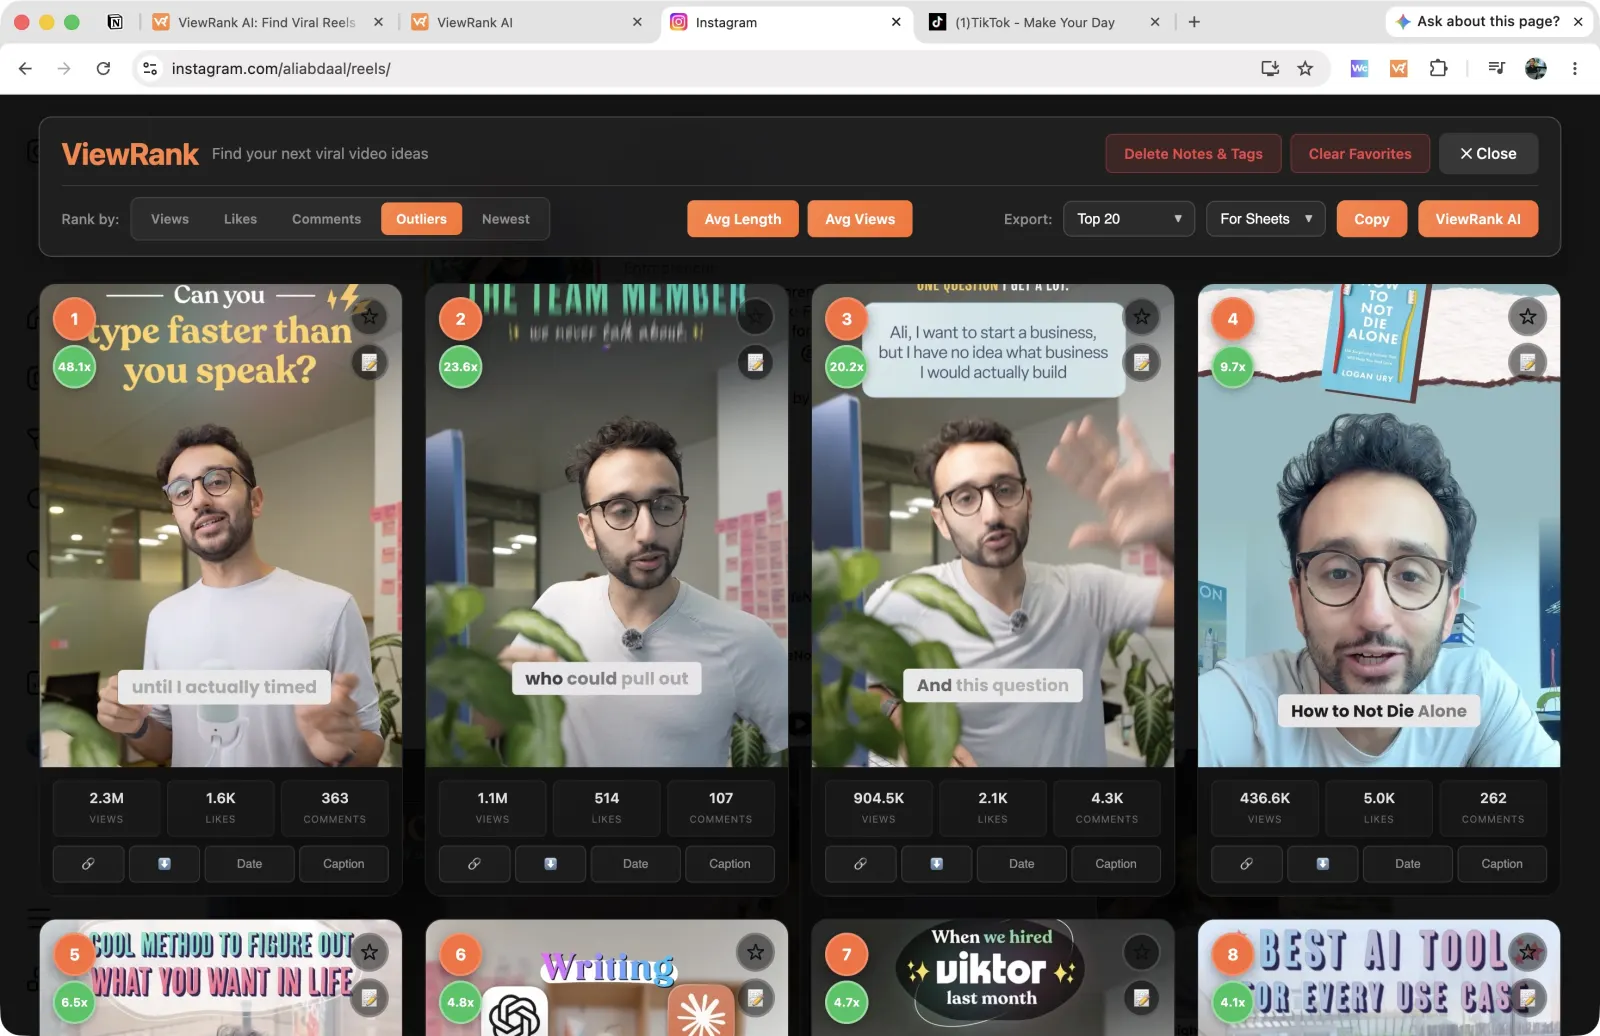Star the reel ranked 2
Screen dimensions: 1600x1036
tap(756, 317)
